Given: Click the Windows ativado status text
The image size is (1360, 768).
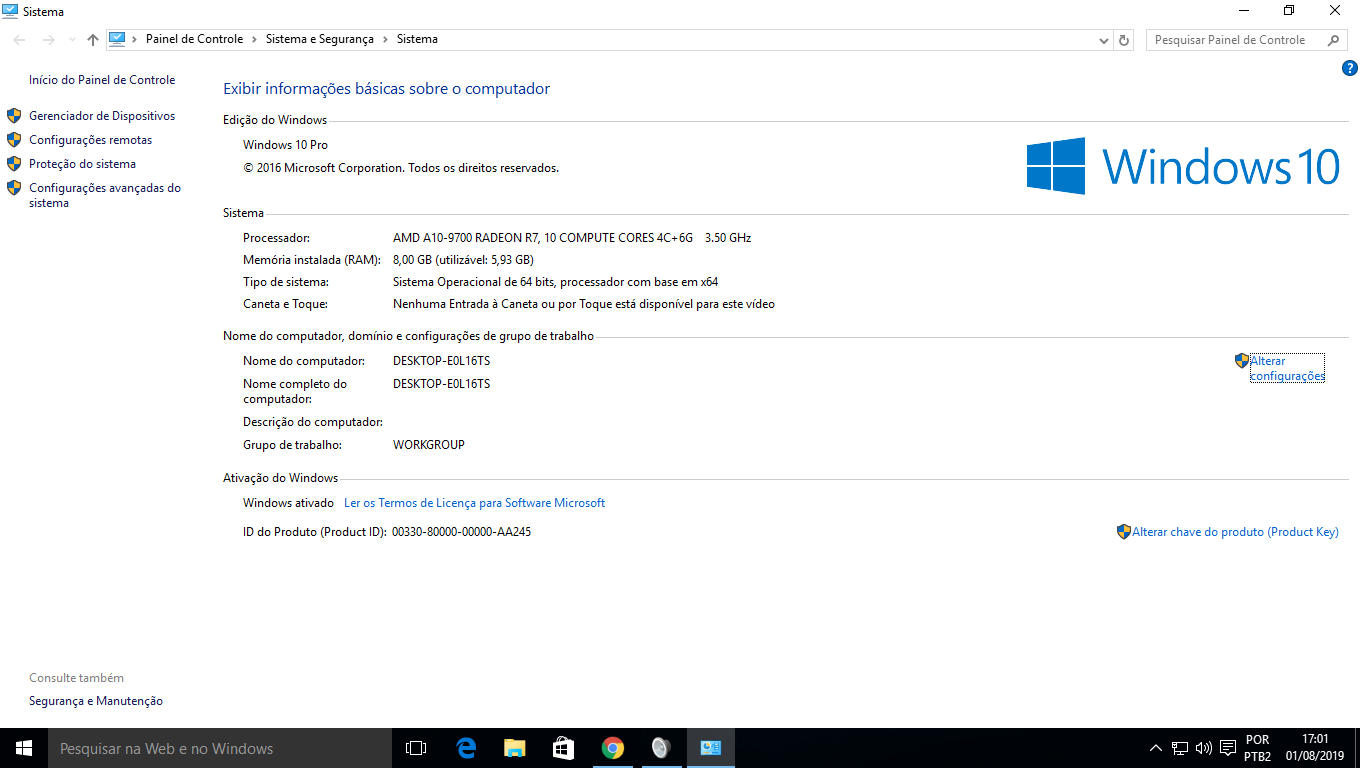Looking at the screenshot, I should pos(288,503).
